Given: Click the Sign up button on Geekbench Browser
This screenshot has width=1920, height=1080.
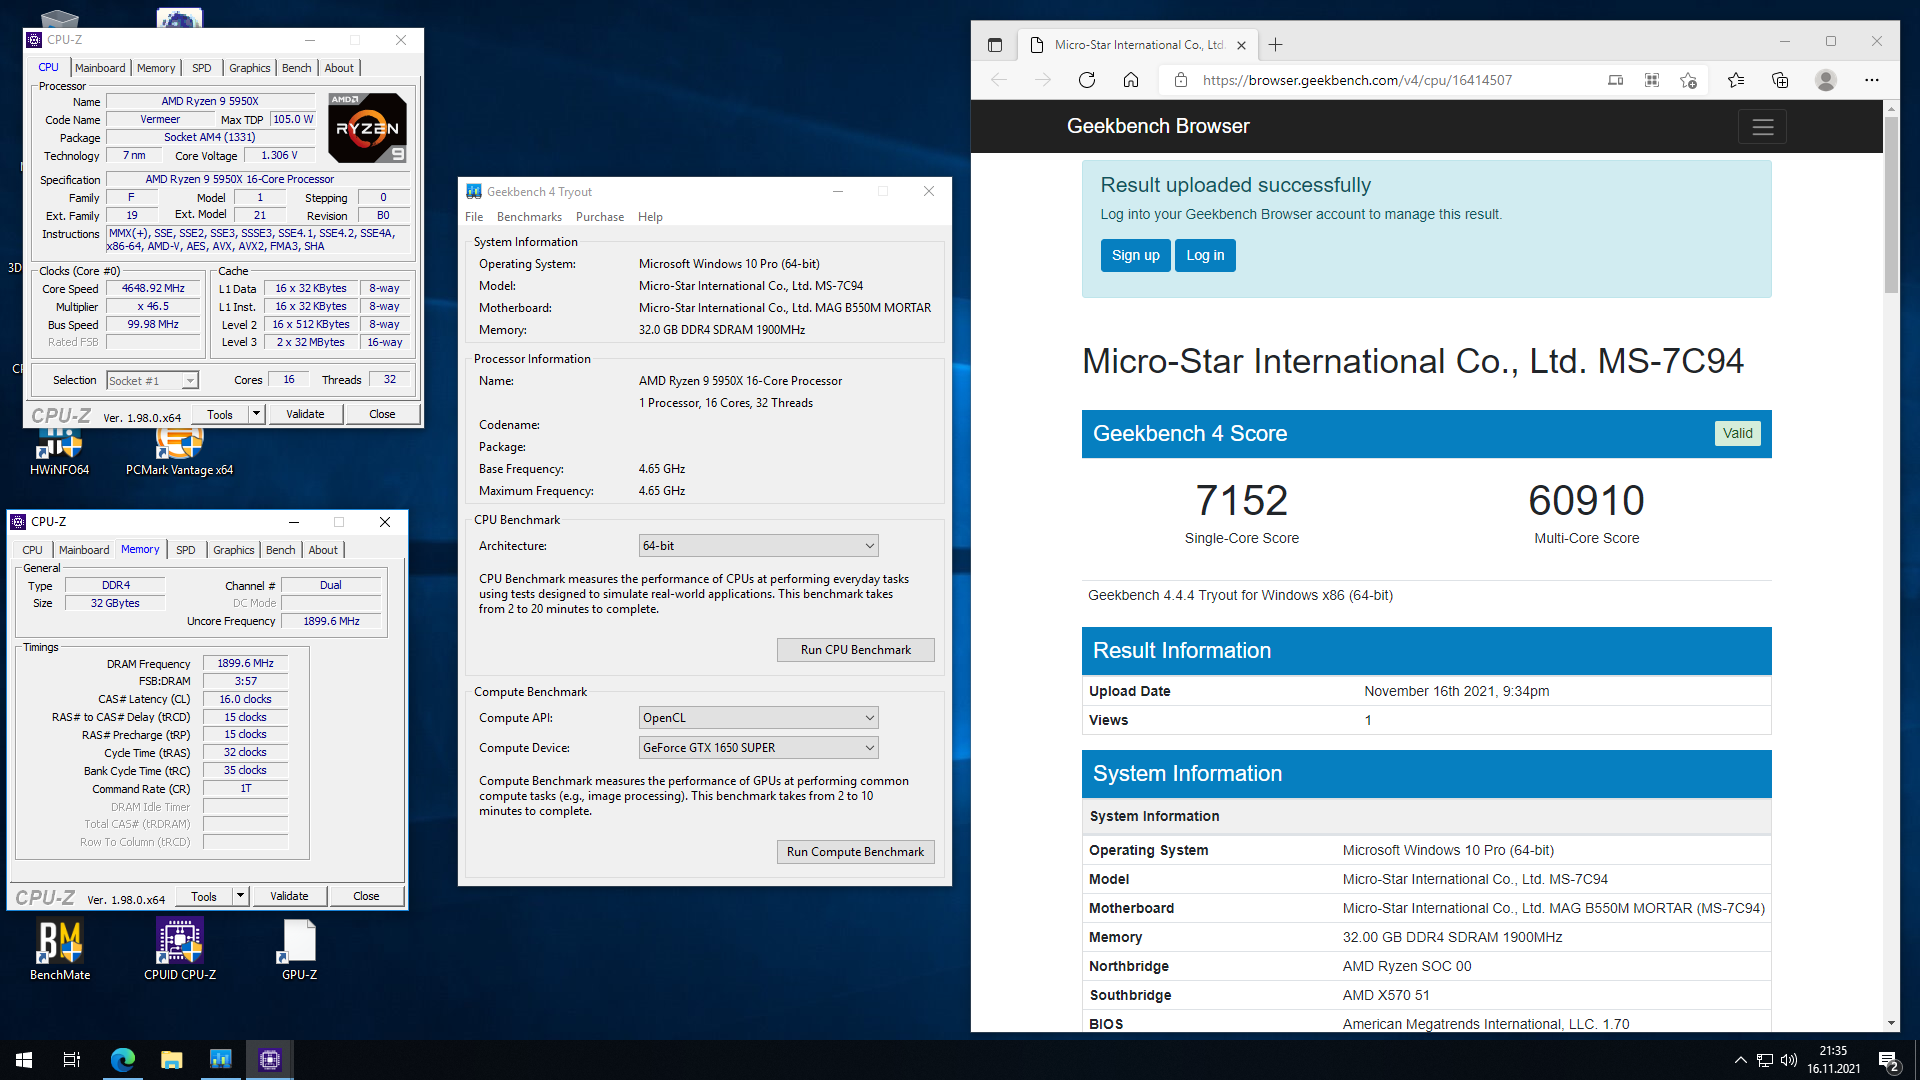Looking at the screenshot, I should 1135,255.
